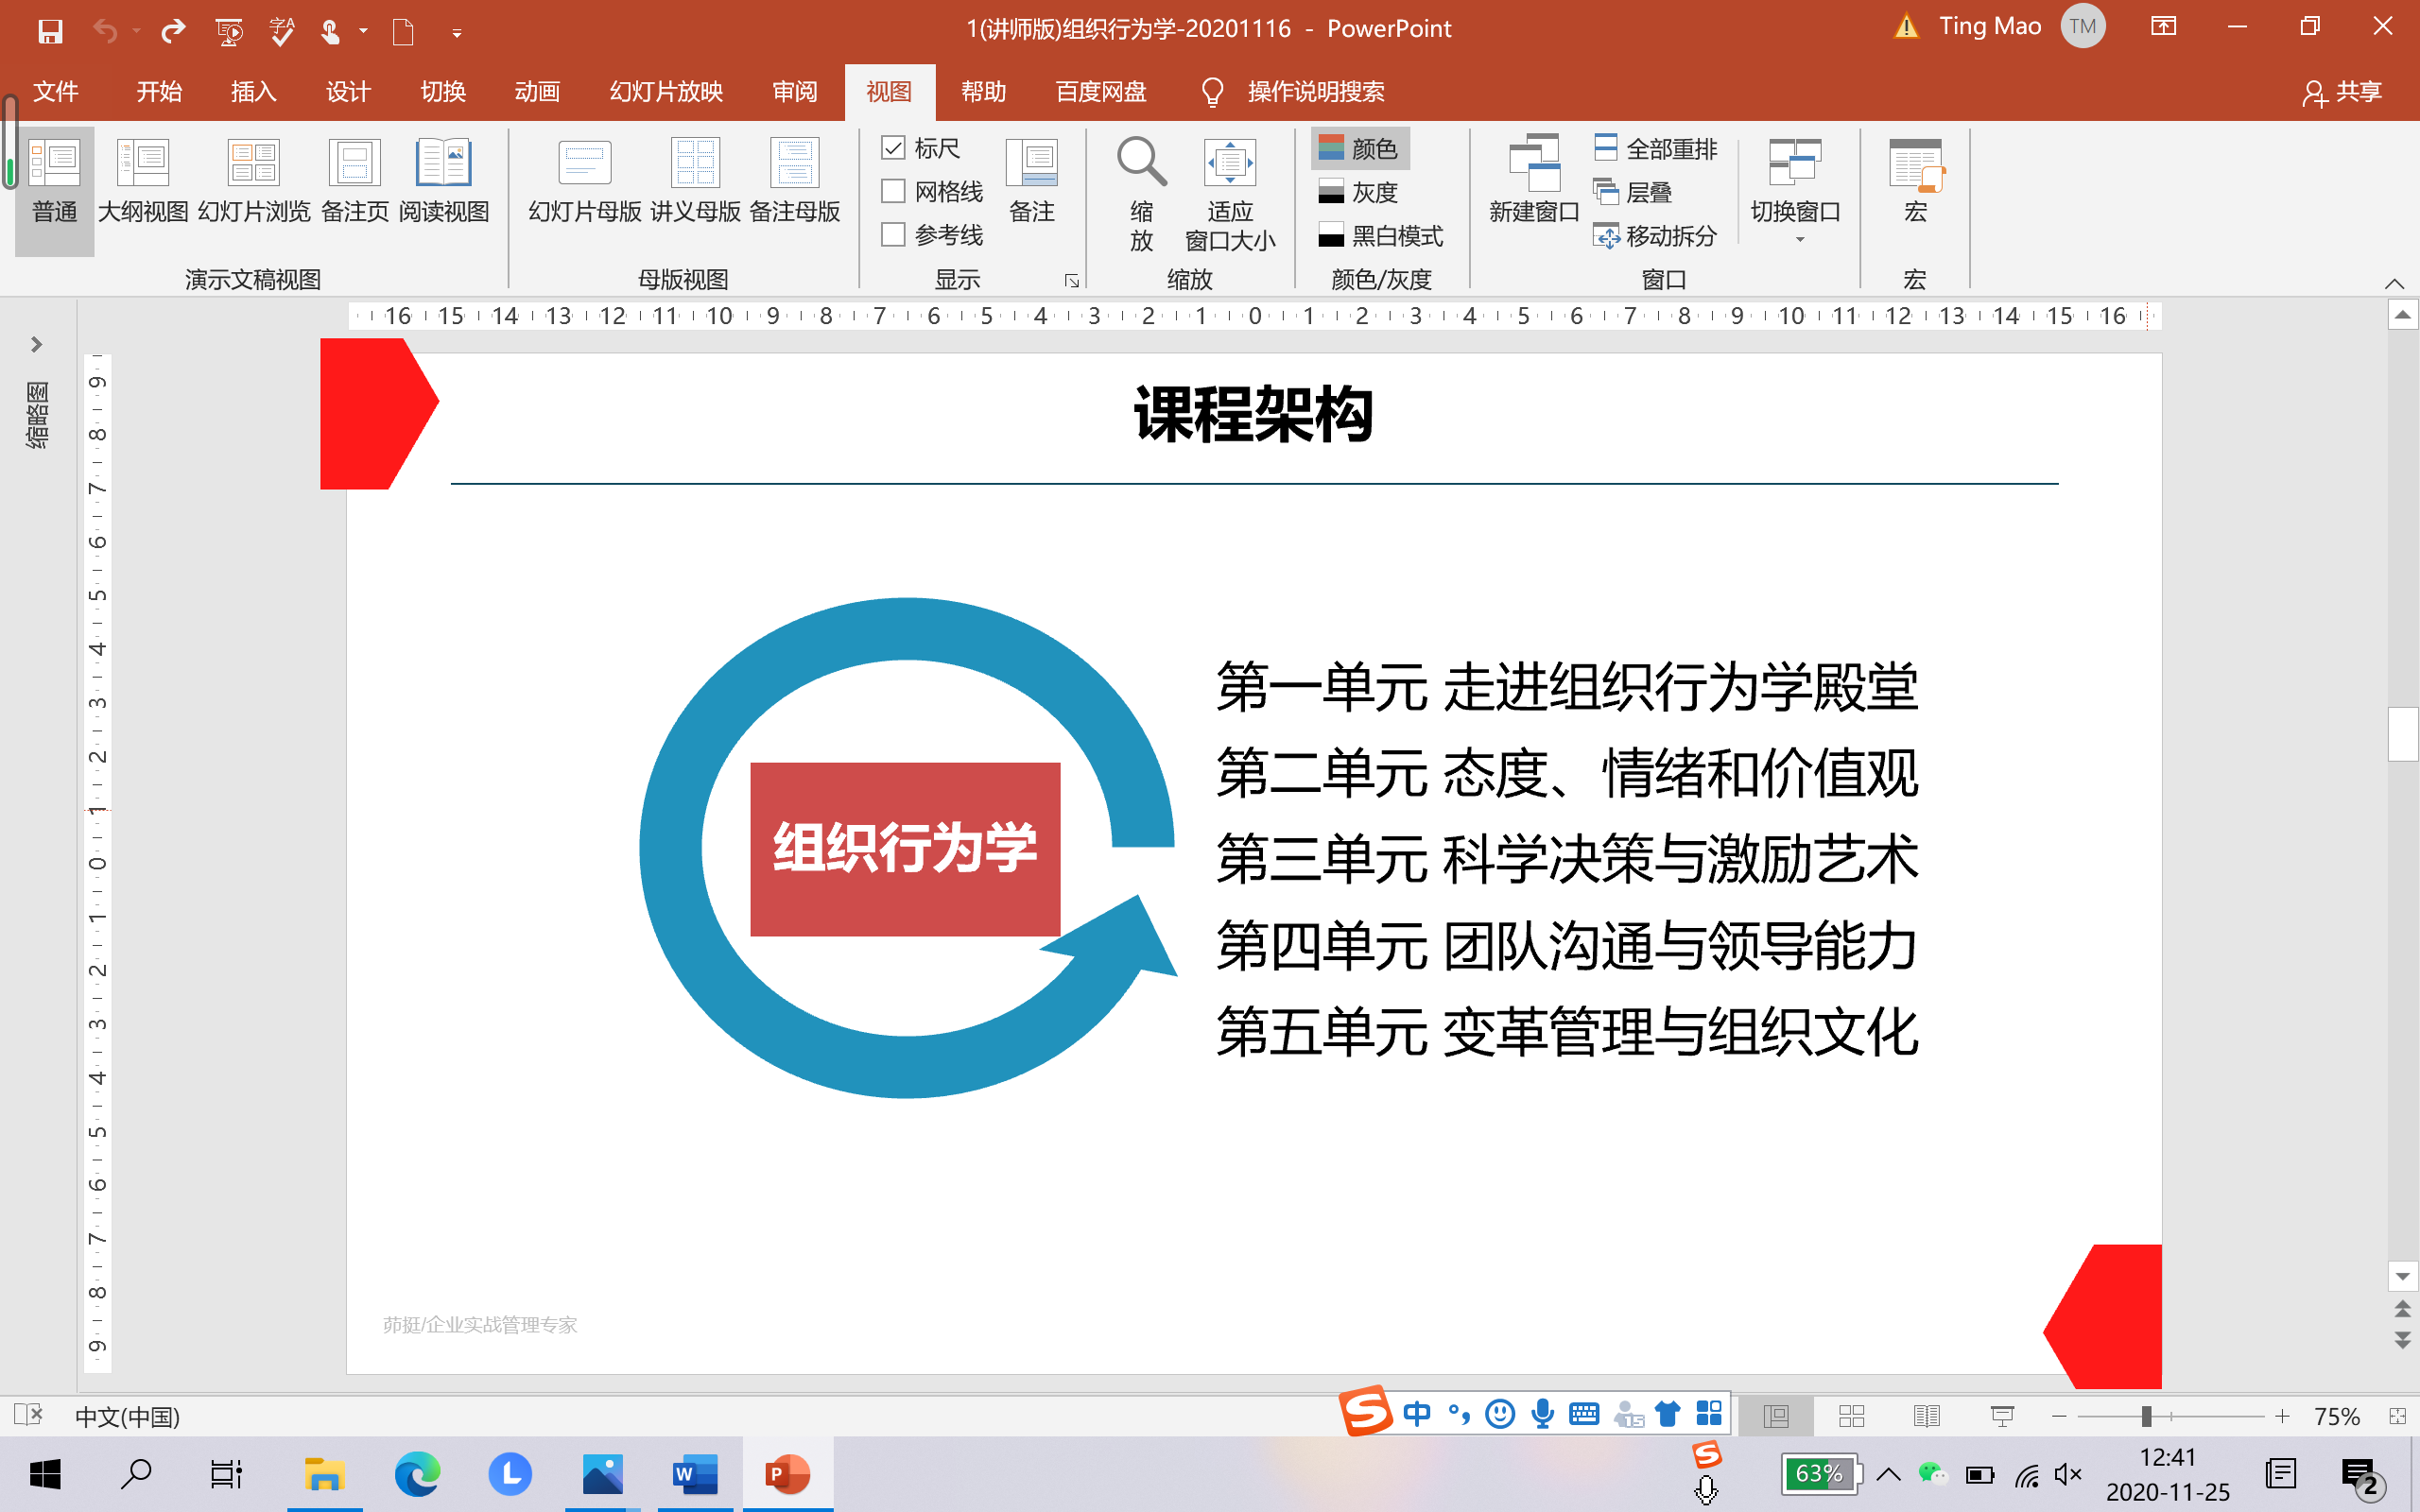Click 全部重排 arrange all

pos(1656,149)
